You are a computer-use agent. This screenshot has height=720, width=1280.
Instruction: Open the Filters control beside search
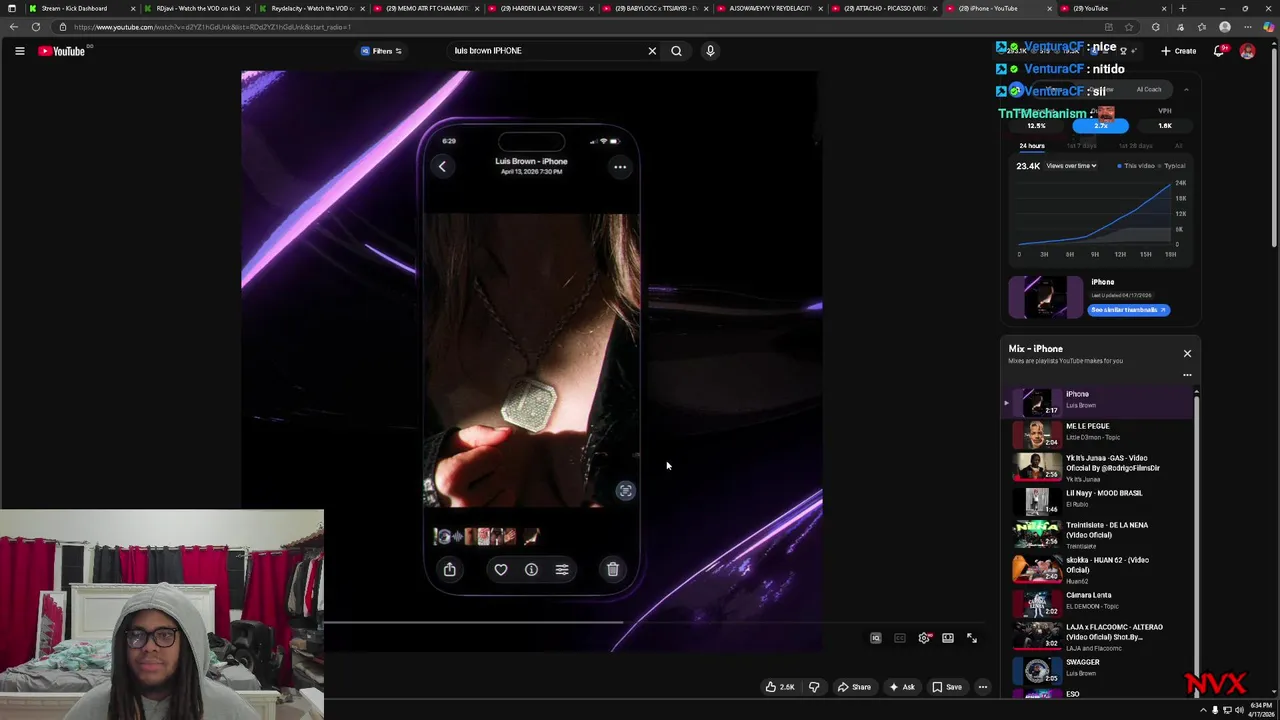381,51
